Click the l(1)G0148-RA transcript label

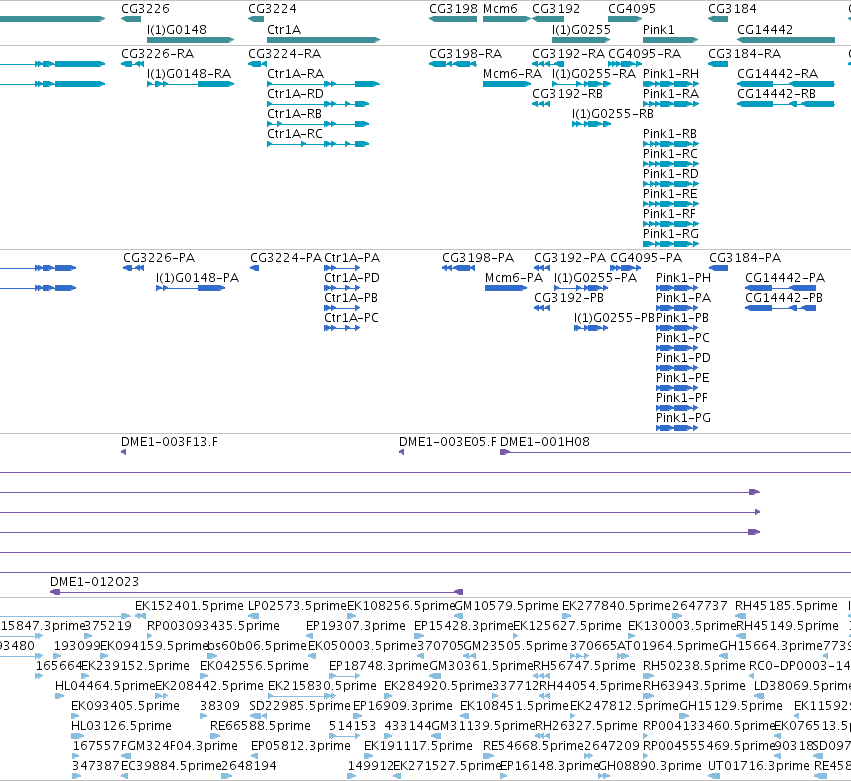coord(189,74)
